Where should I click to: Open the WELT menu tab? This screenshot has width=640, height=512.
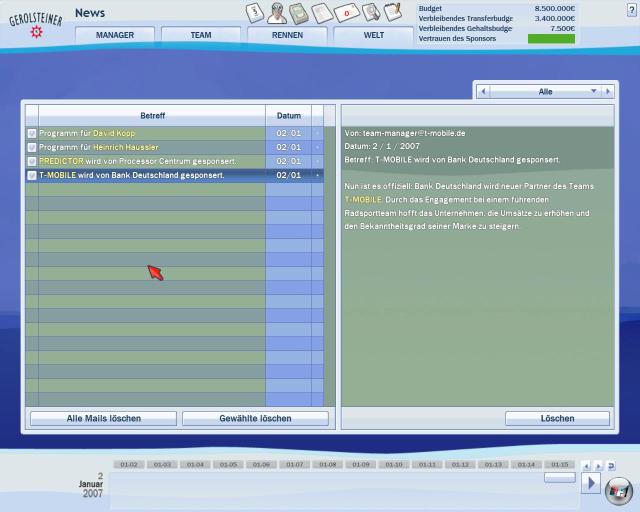373,35
